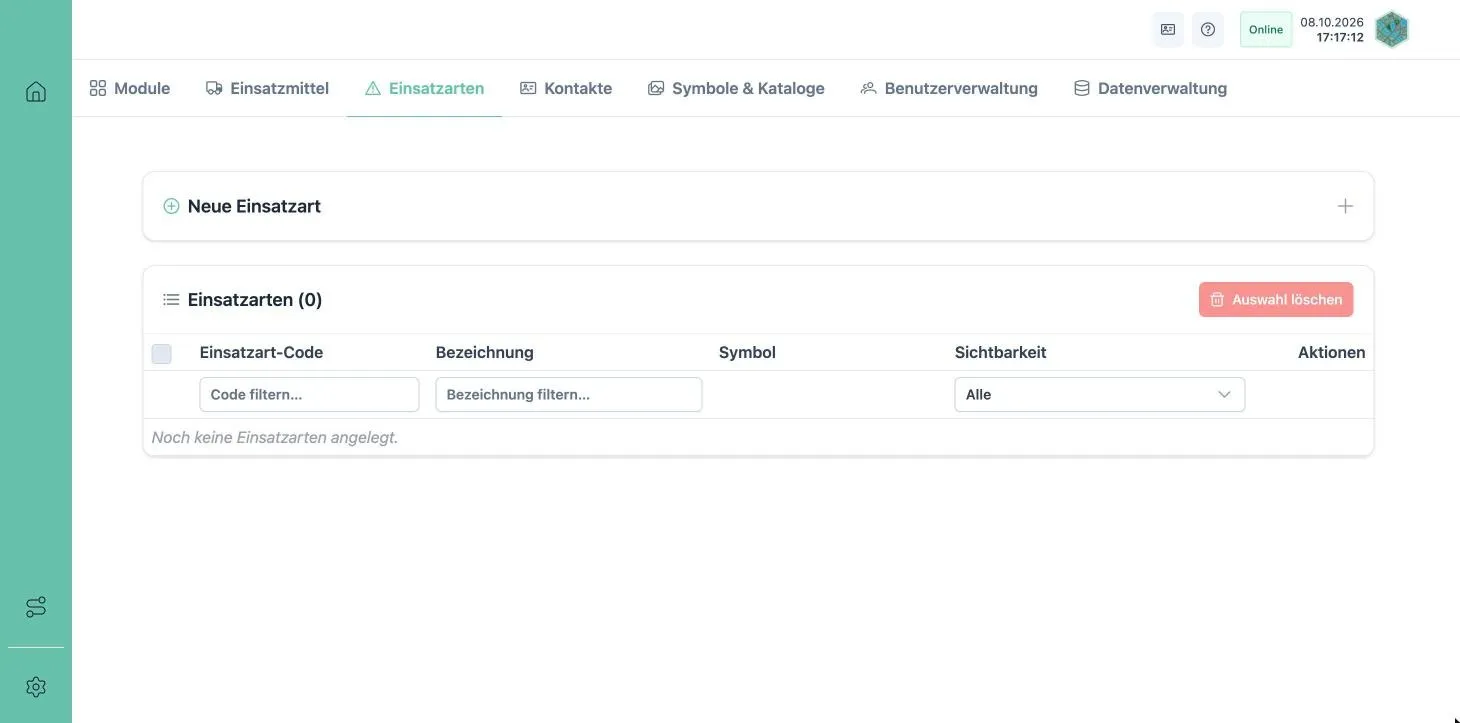The width and height of the screenshot is (1460, 723).
Task: Go to the home page icon
Action: [x=36, y=92]
